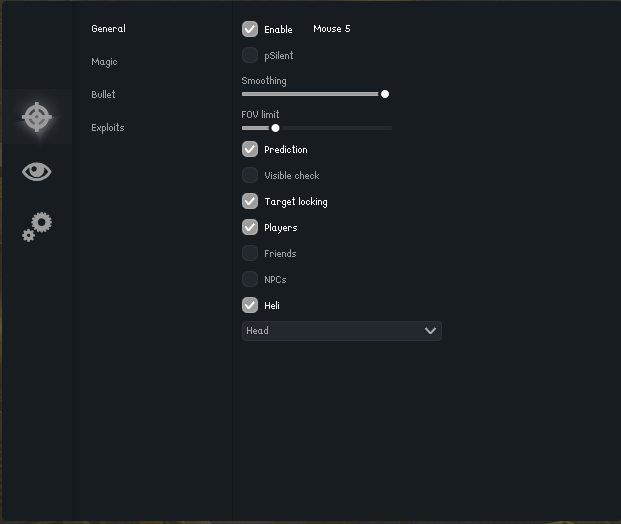
Task: Uncheck the Players checkbox
Action: [x=250, y=227]
